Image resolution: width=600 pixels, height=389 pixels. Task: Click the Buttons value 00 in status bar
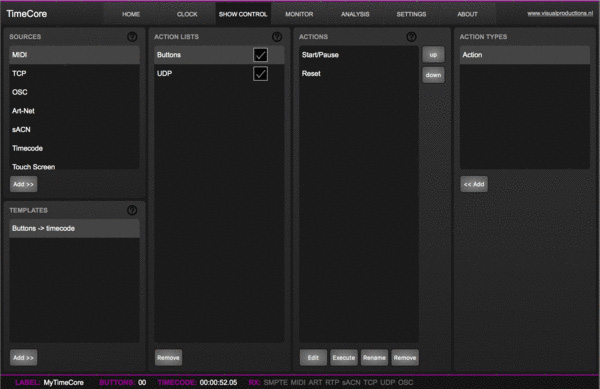[142, 382]
